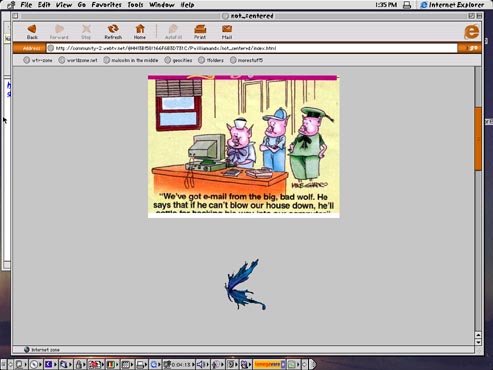Click the go button beside address

470,48
